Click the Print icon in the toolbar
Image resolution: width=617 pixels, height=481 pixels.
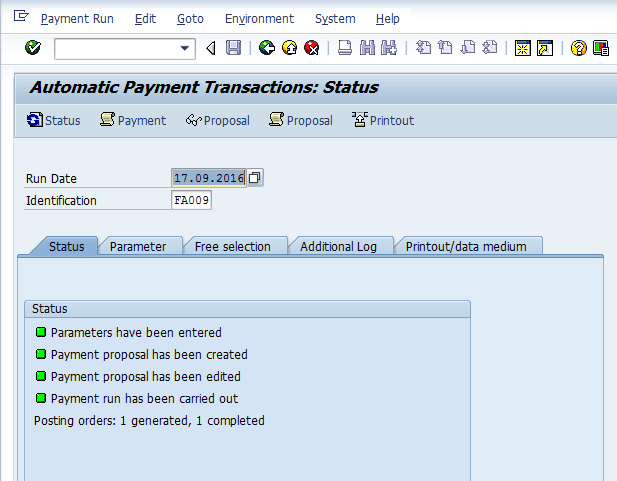345,48
